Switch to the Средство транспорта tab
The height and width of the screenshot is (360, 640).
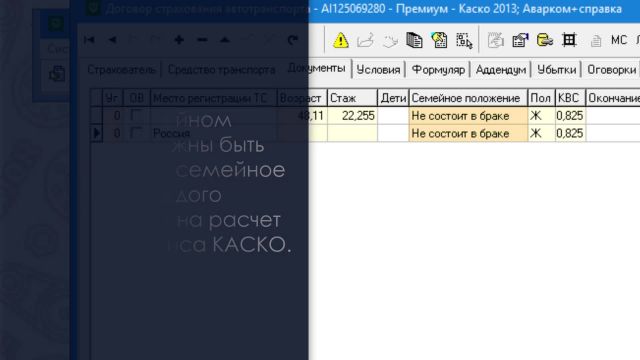pos(221,70)
